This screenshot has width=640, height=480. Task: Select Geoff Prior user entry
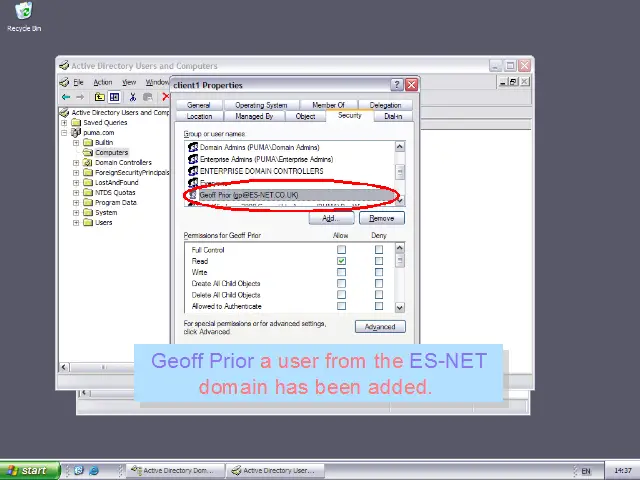(x=291, y=195)
